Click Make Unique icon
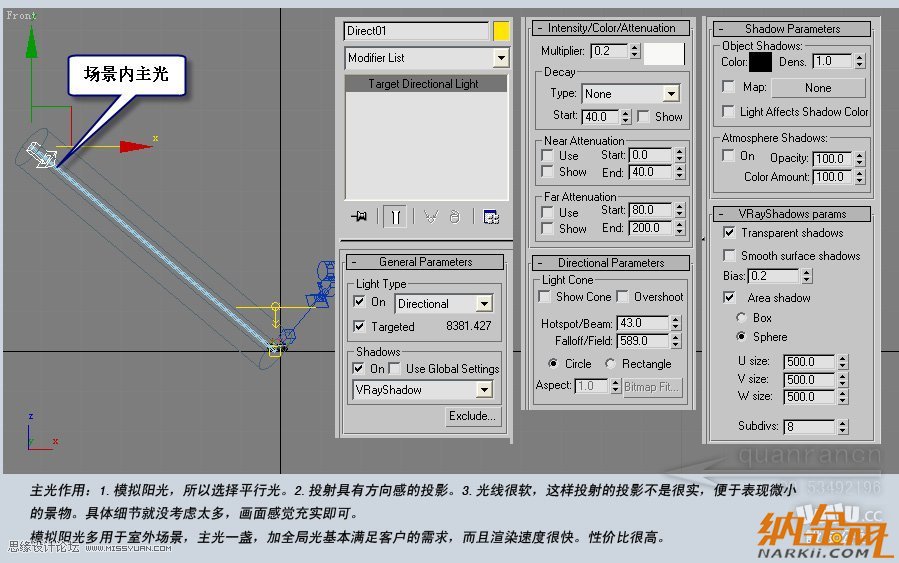 pos(431,217)
